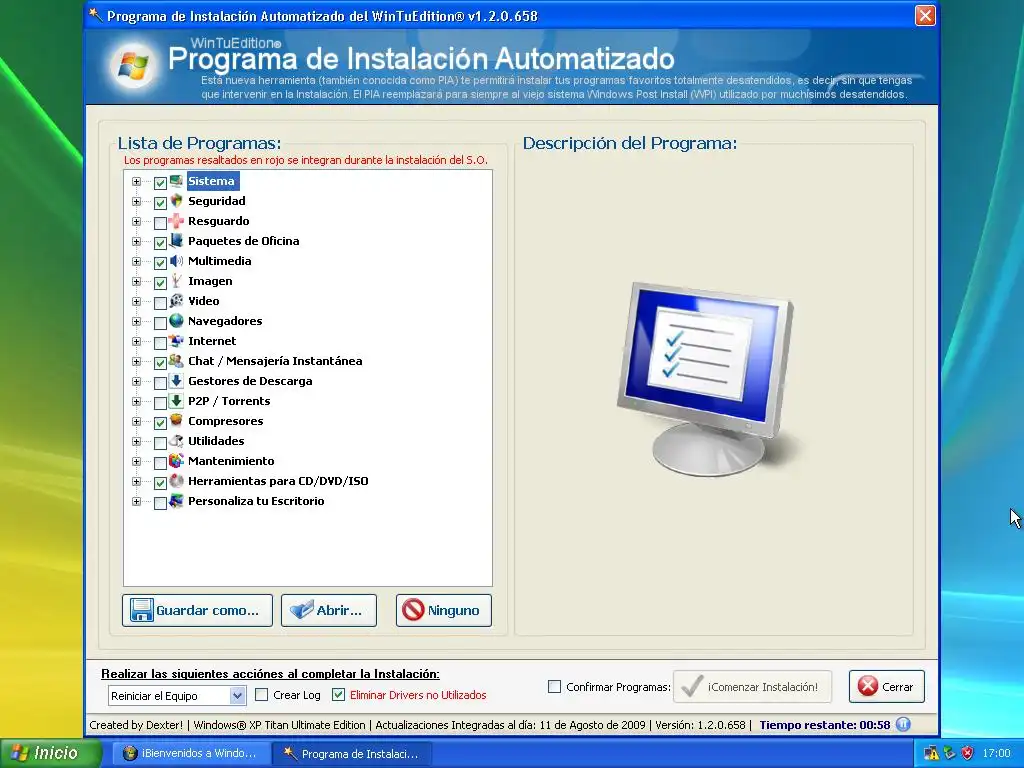1024x768 pixels.
Task: Check the Resguardo checkbox
Action: click(160, 222)
